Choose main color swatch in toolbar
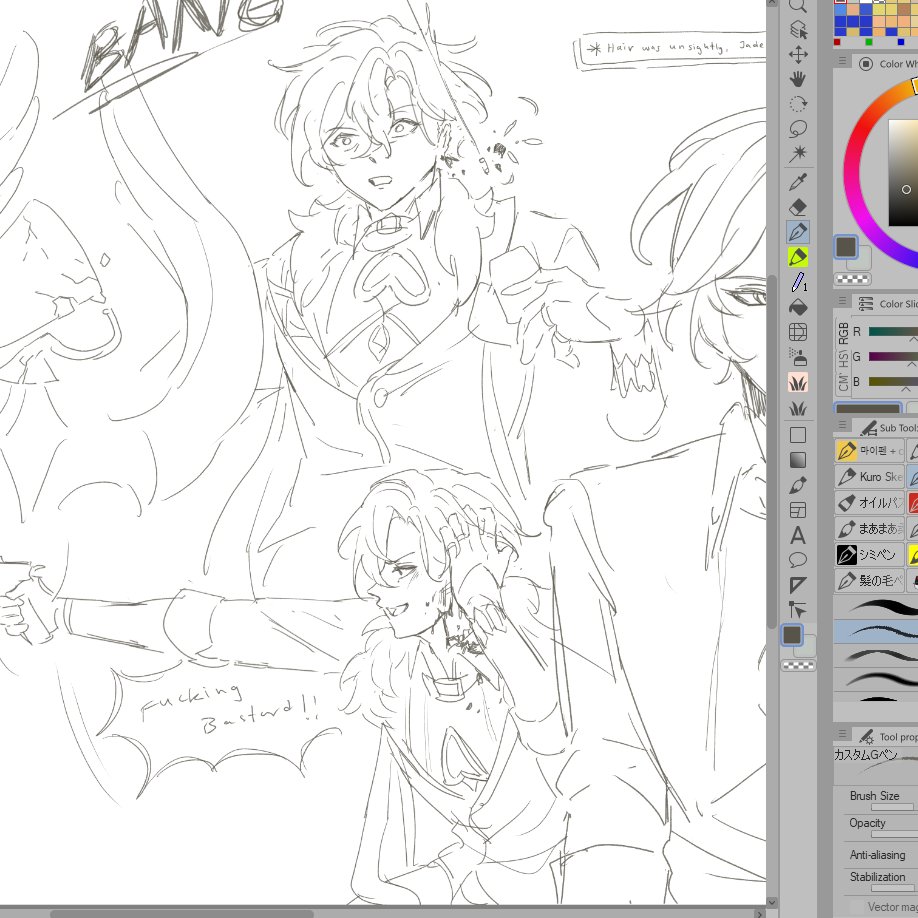The width and height of the screenshot is (918, 918). point(792,635)
